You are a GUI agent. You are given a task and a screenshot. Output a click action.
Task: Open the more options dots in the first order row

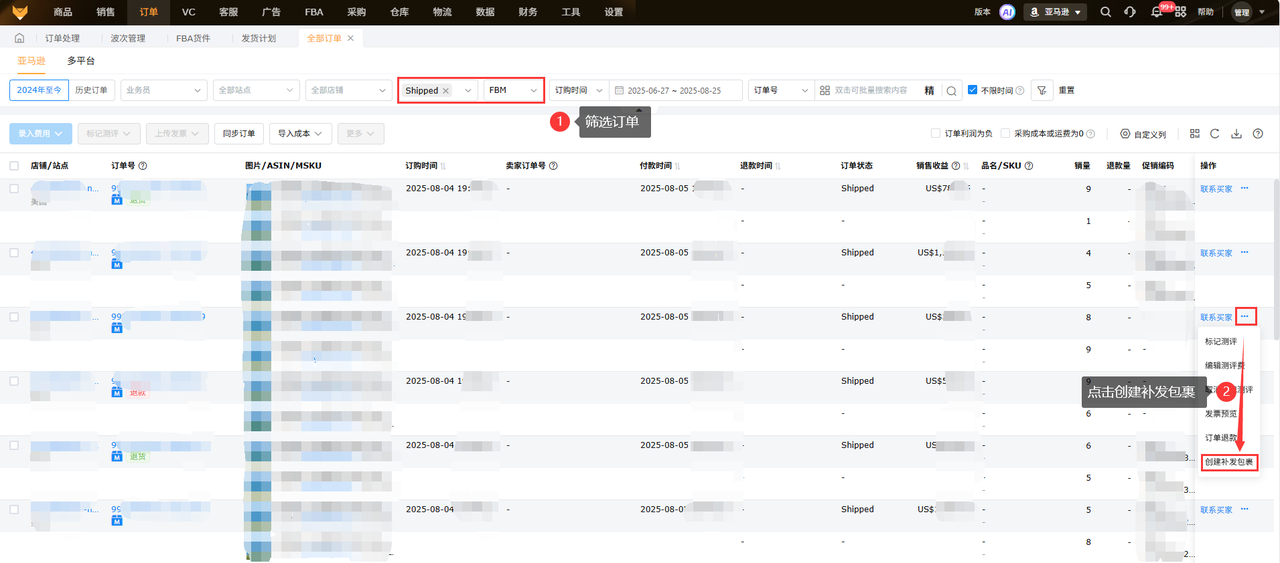tap(1245, 188)
